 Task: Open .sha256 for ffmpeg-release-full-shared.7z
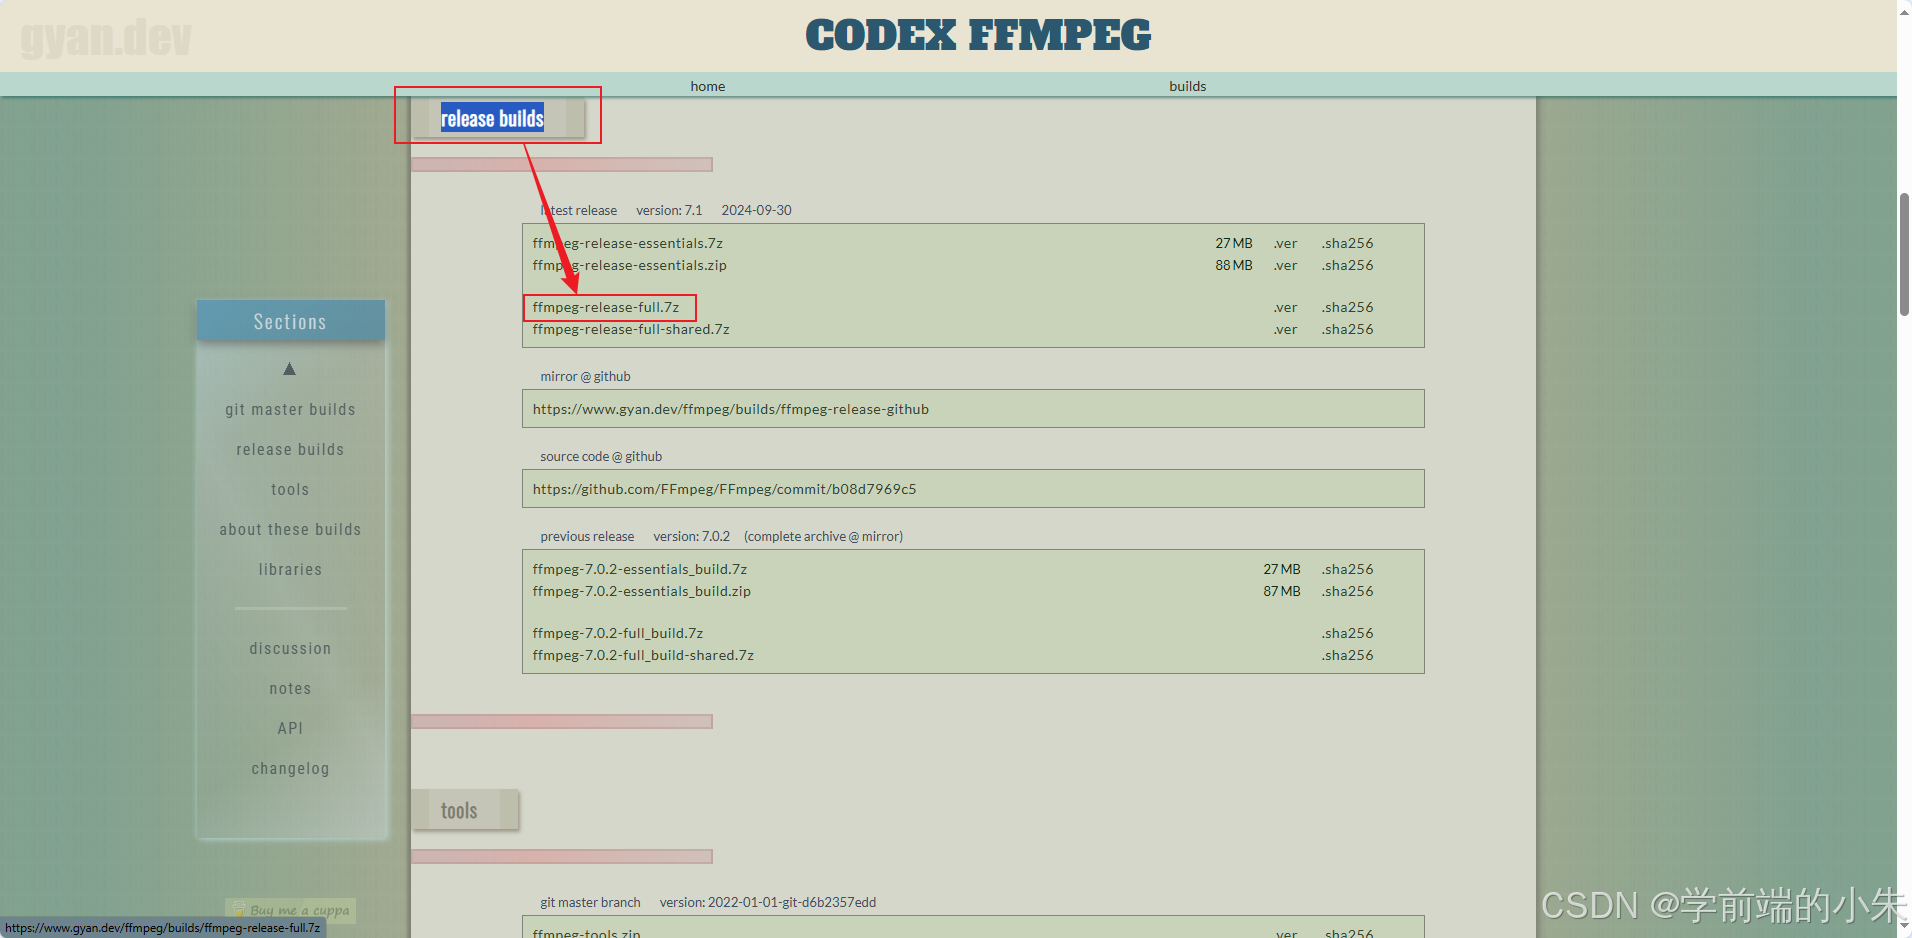[x=1347, y=329]
